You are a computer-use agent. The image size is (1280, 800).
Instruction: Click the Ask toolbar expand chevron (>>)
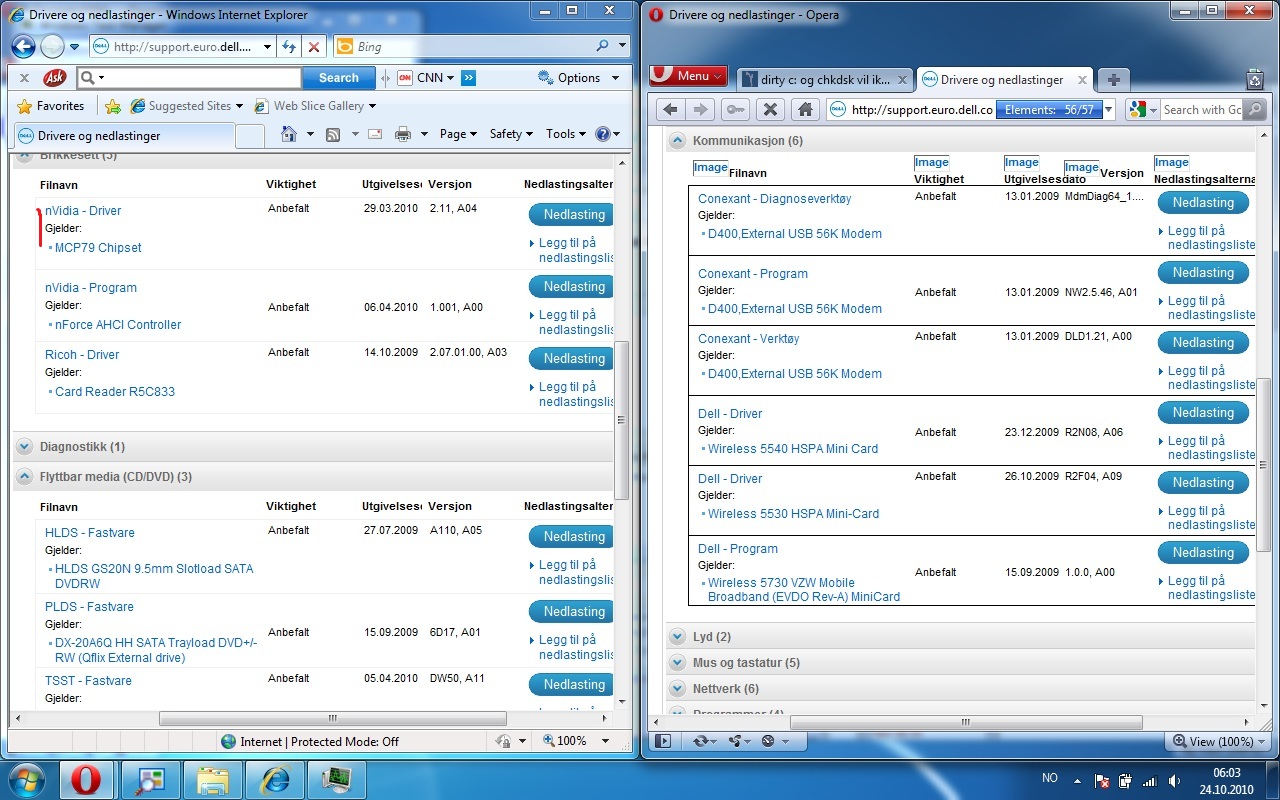[468, 77]
